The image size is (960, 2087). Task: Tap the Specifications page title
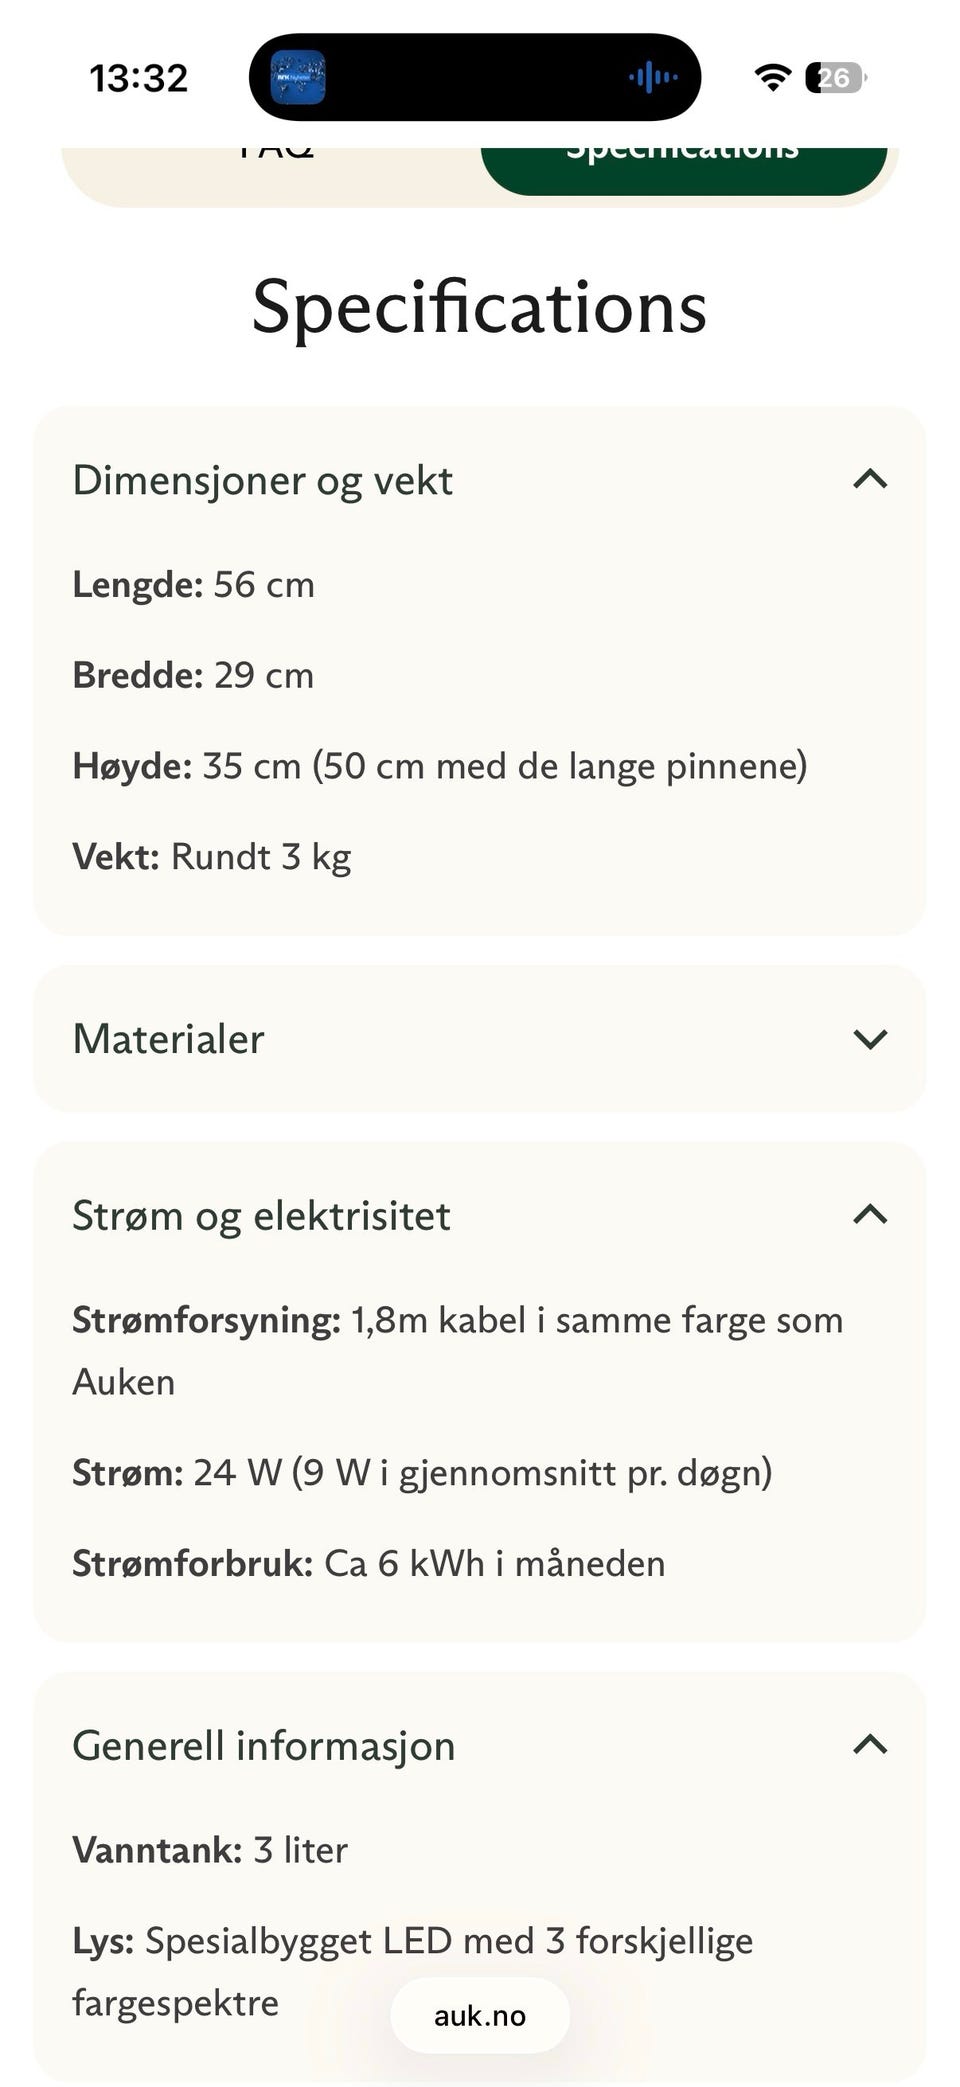tap(480, 307)
